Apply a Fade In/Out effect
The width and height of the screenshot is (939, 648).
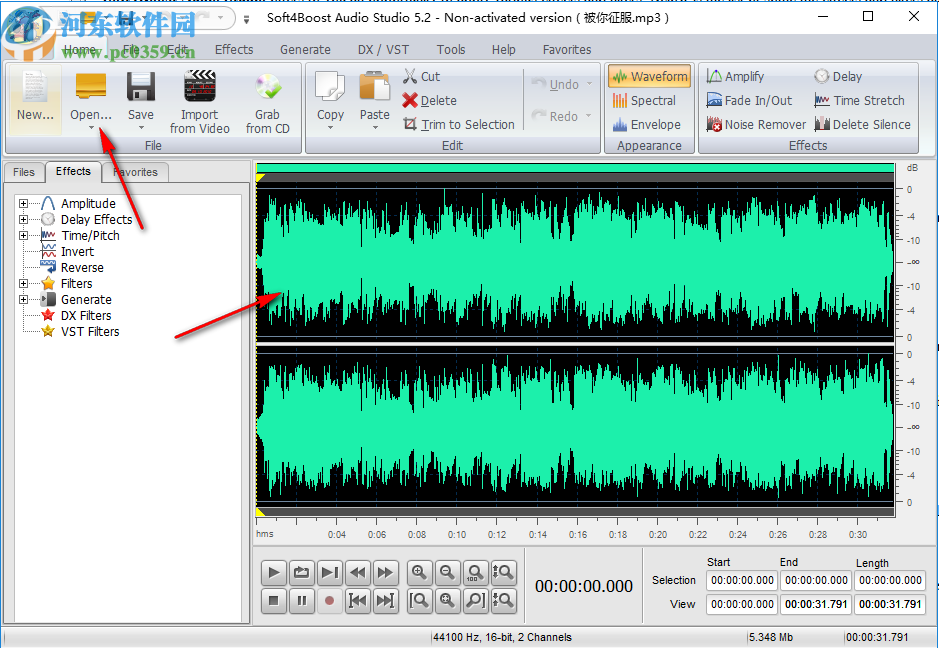tap(751, 100)
